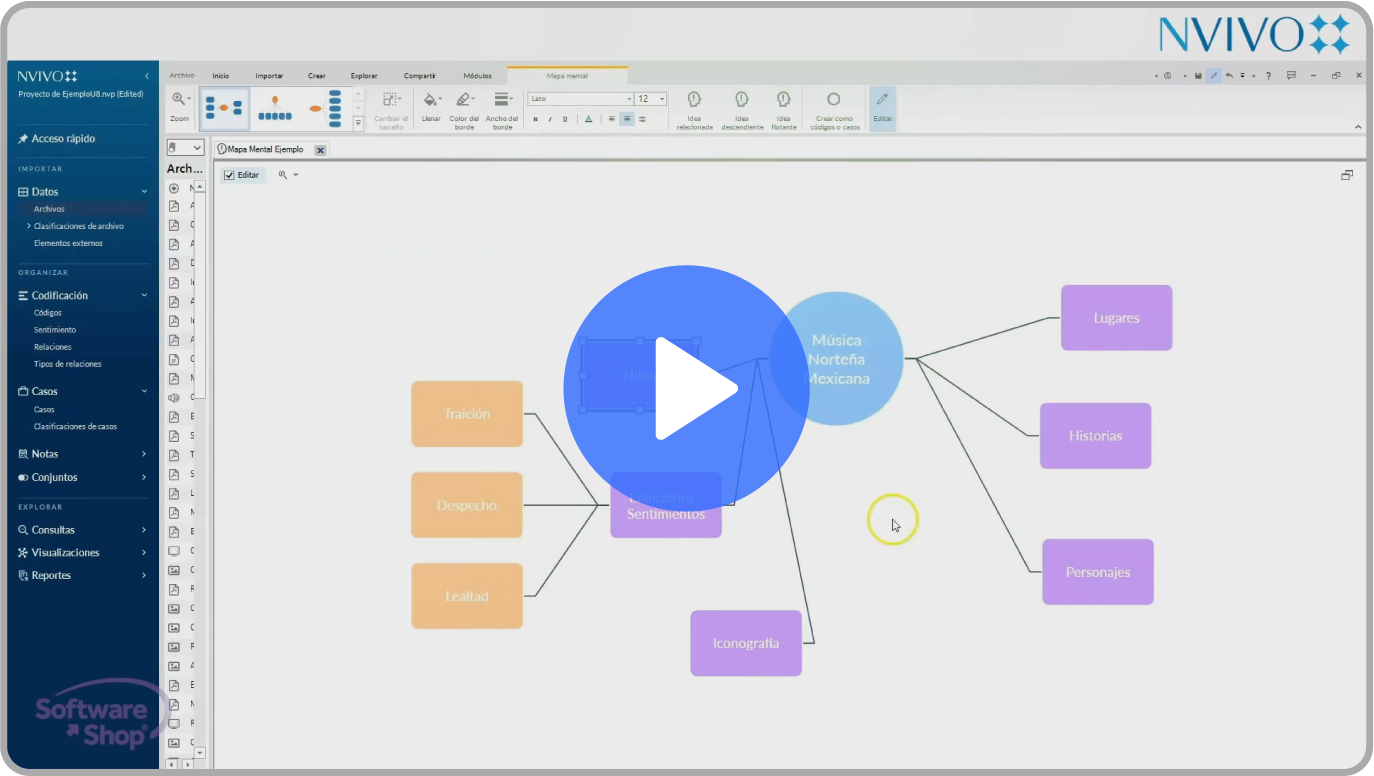This screenshot has height=776, width=1374.
Task: Open the Compartir ribbon tab
Action: 420,75
